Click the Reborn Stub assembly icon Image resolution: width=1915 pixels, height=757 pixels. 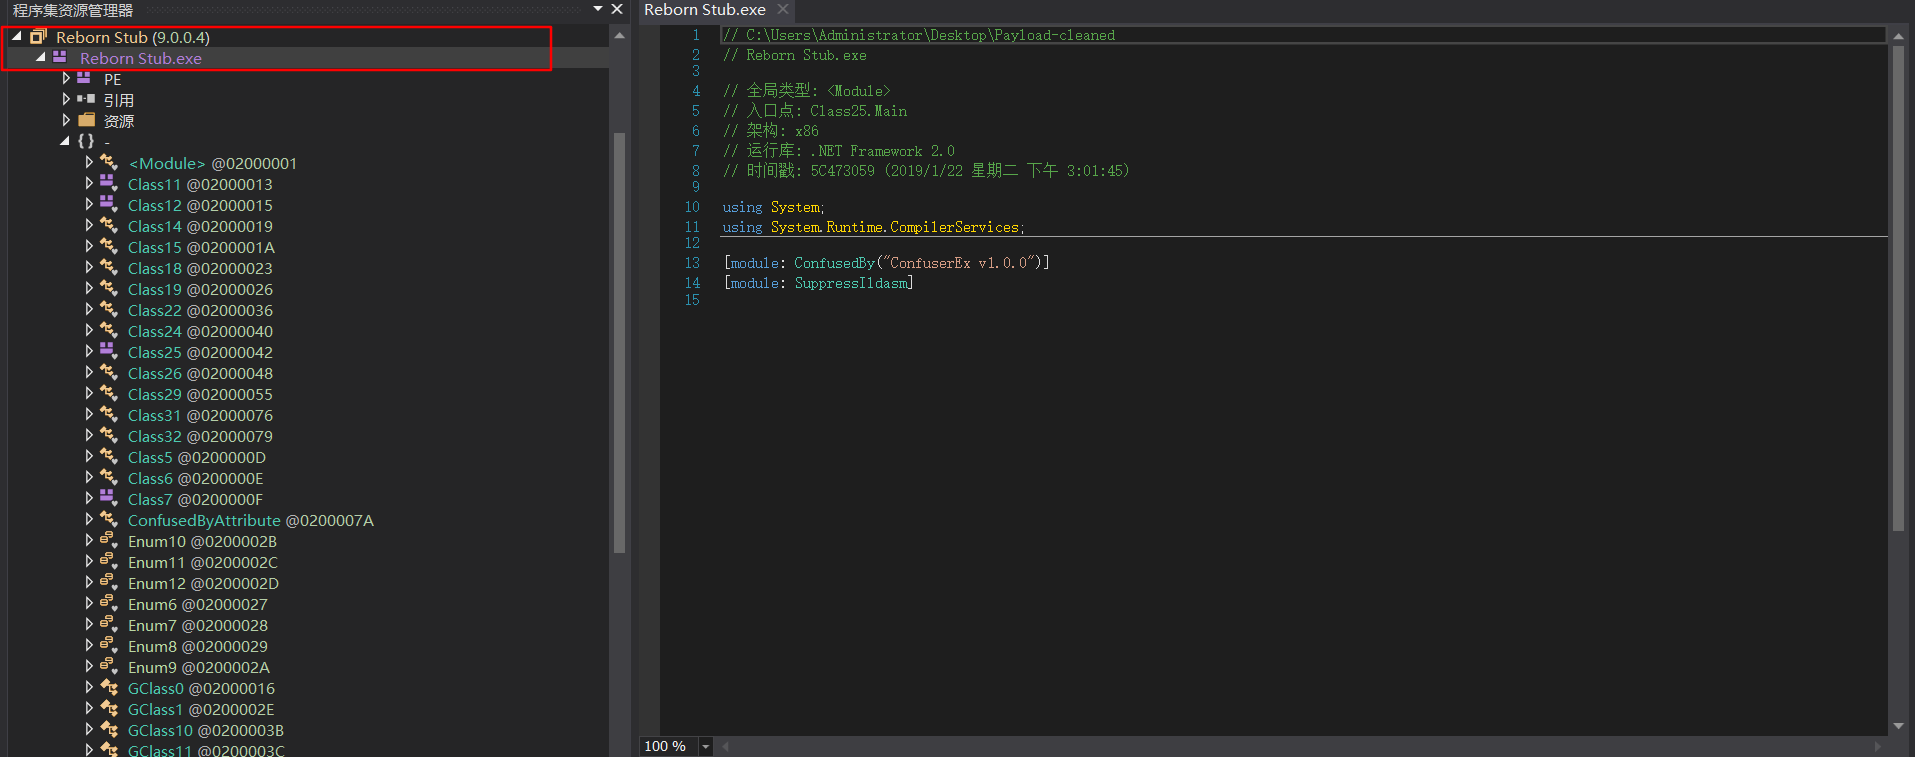(38, 37)
